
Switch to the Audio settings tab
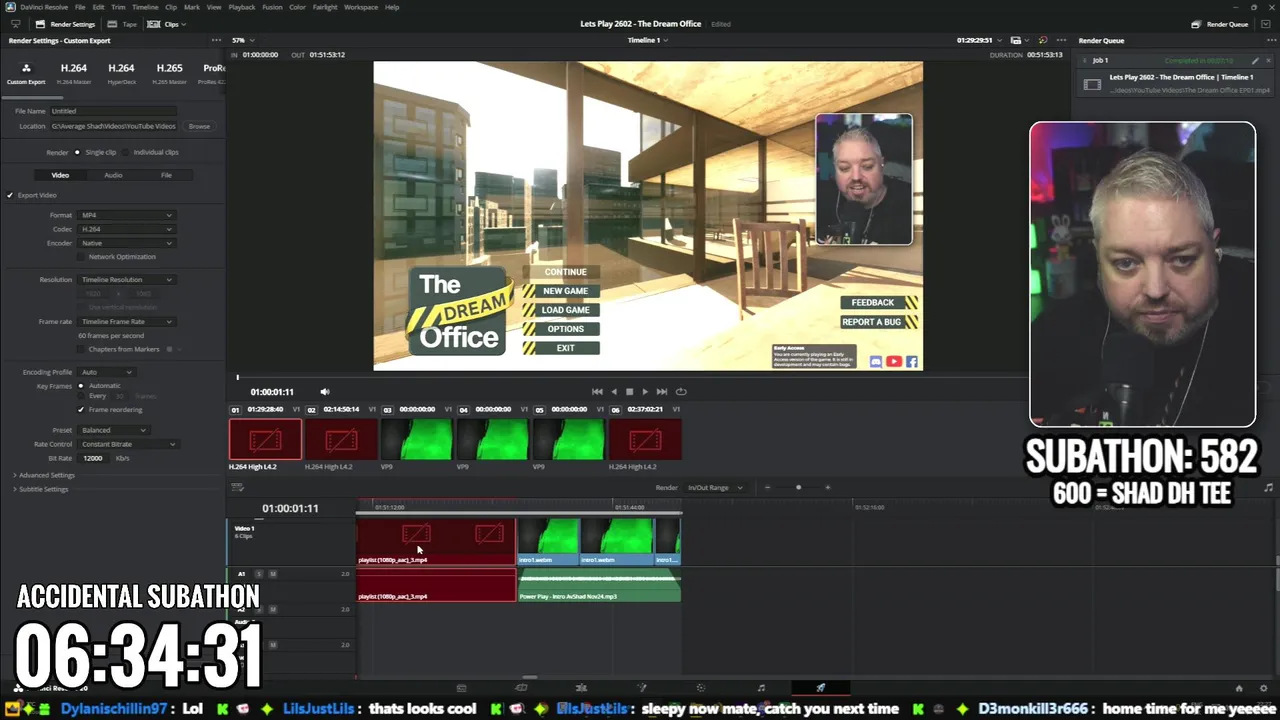[113, 175]
